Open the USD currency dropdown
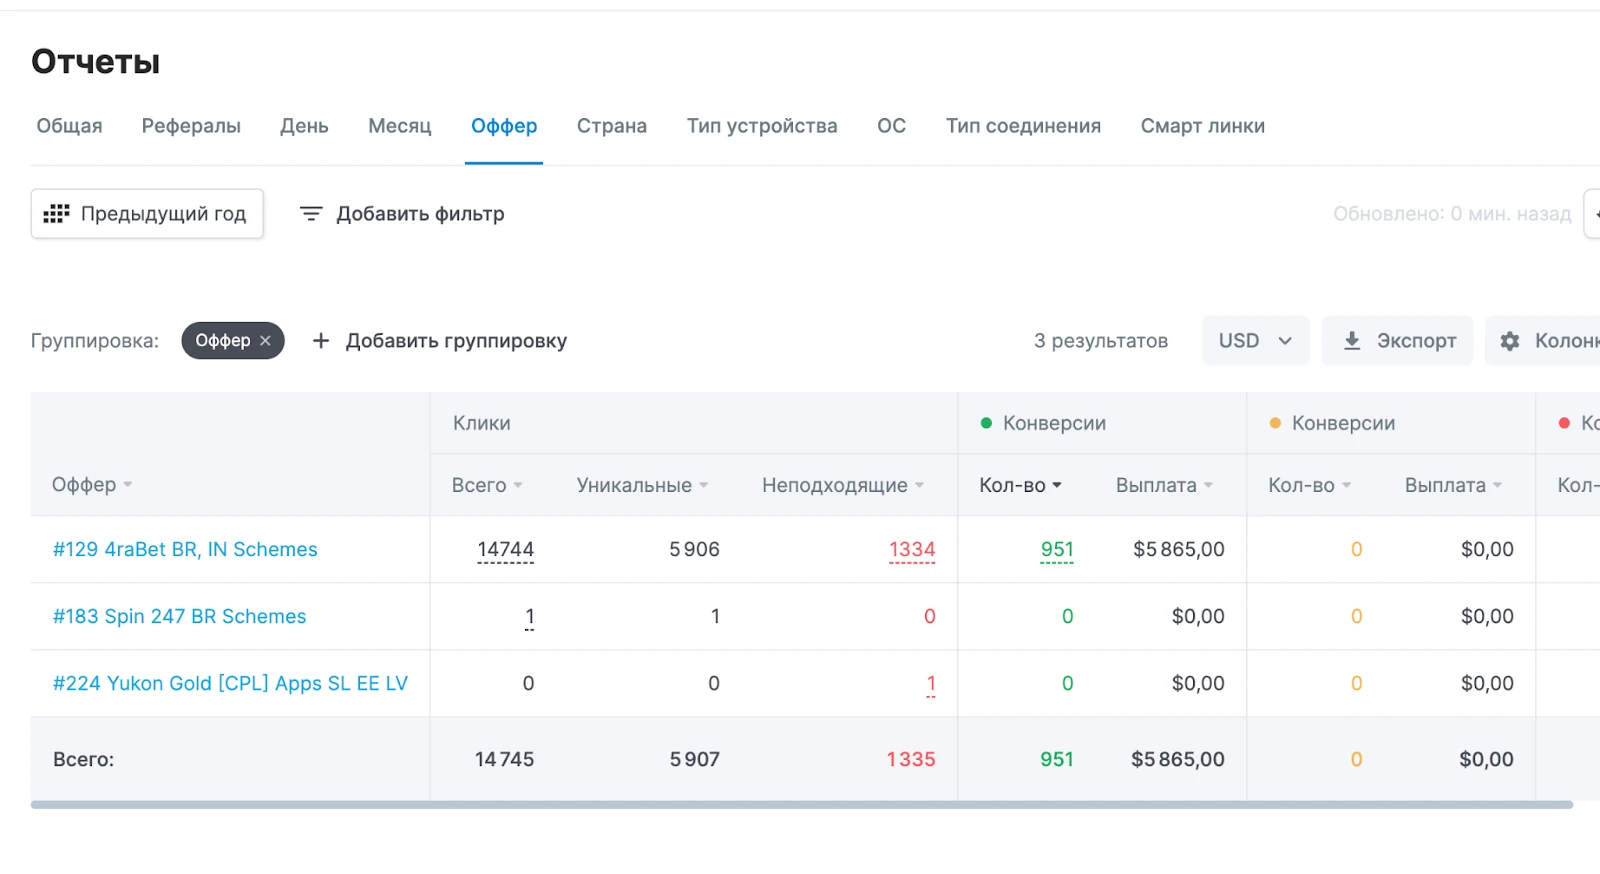1600x874 pixels. pyautogui.click(x=1255, y=341)
